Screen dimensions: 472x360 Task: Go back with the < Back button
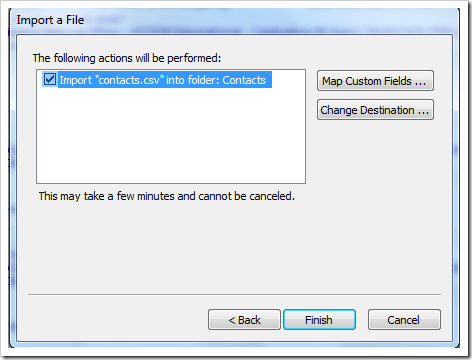coord(244,320)
